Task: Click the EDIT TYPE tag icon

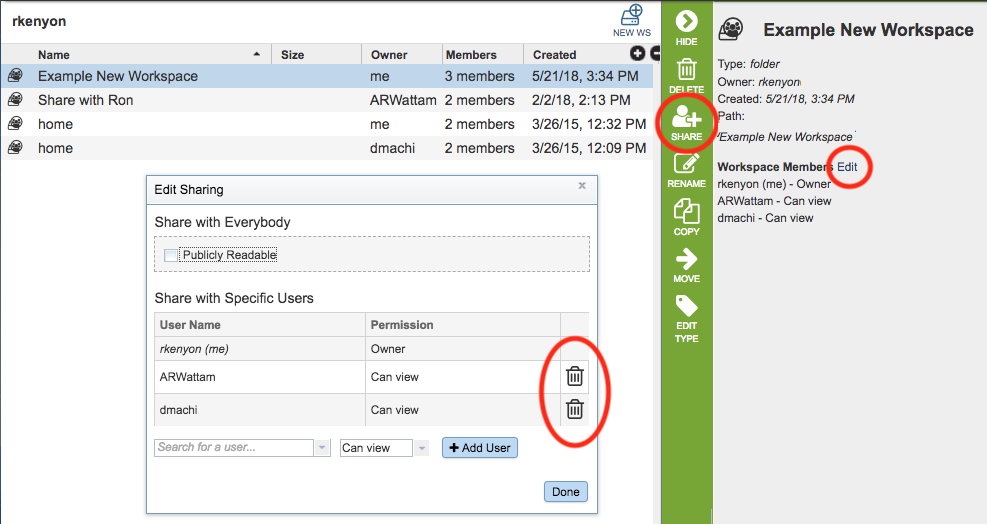Action: pos(686,306)
